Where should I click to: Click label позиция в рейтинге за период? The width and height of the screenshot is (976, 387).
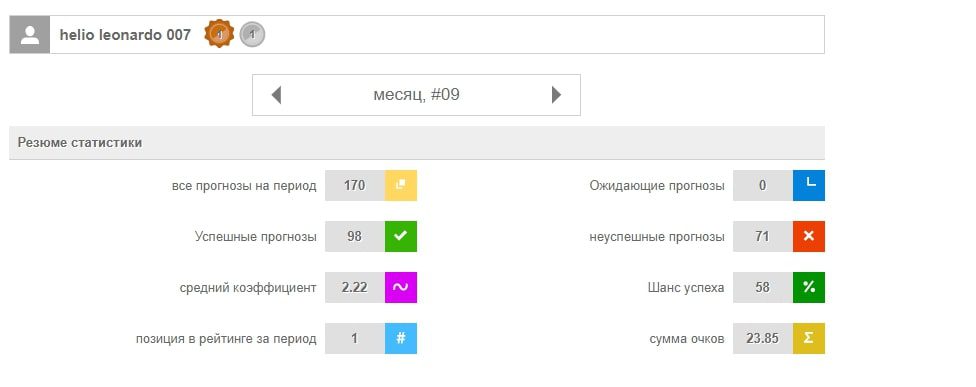pyautogui.click(x=226, y=339)
